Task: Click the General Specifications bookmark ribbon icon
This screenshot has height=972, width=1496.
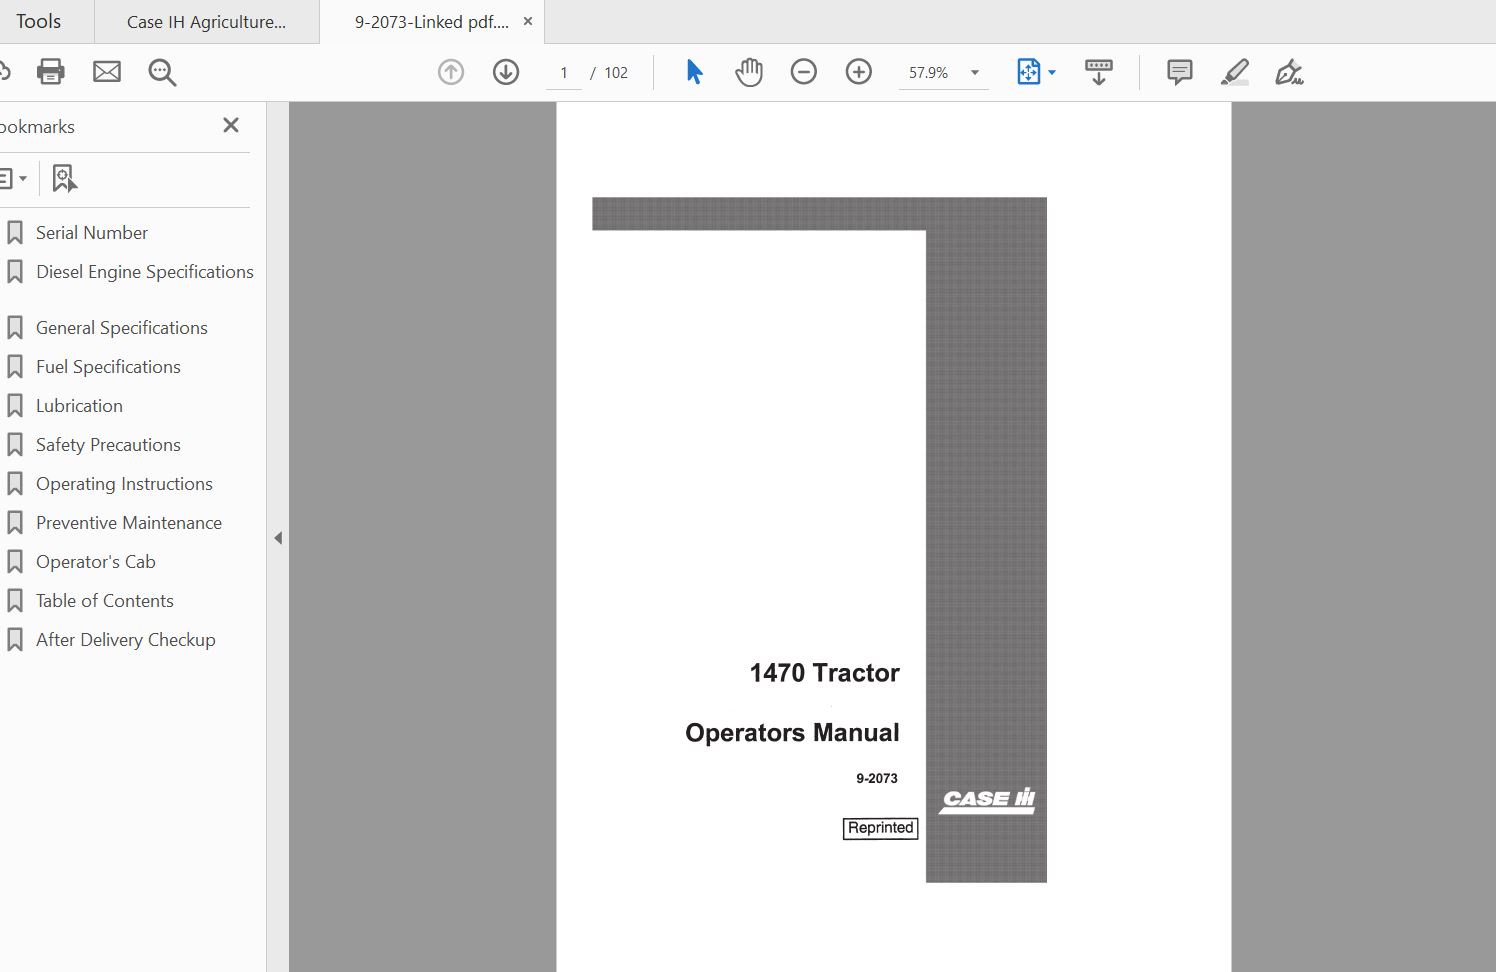Action: pyautogui.click(x=15, y=328)
